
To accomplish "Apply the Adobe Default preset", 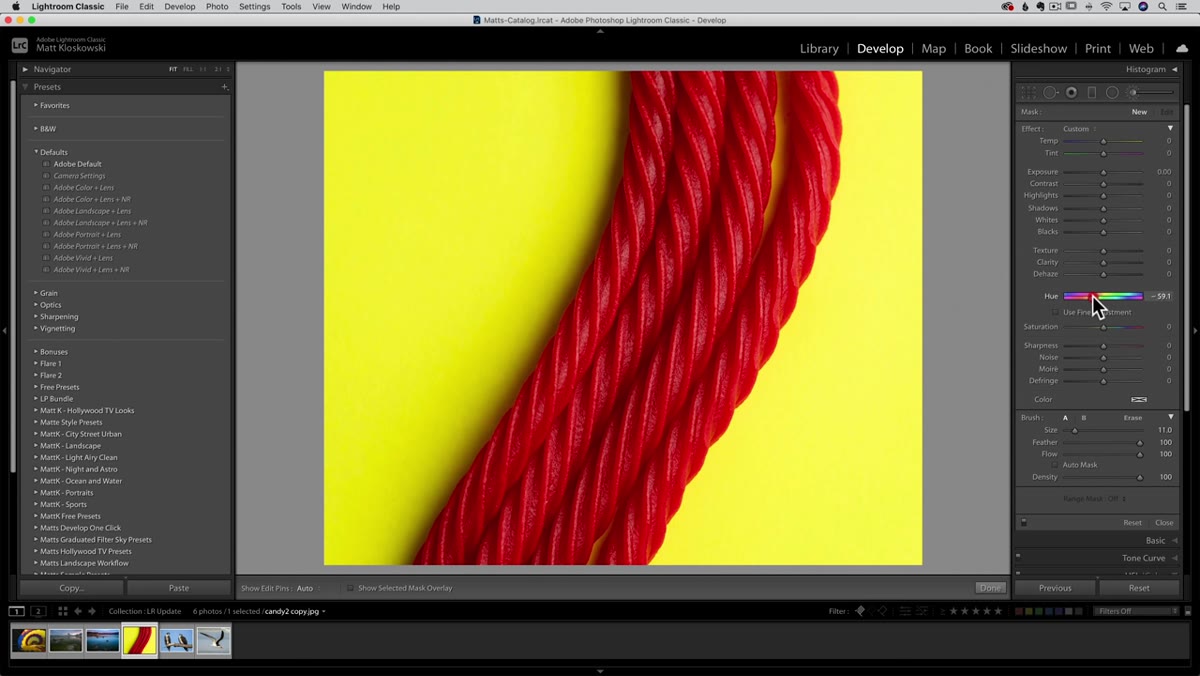I will click(x=77, y=164).
